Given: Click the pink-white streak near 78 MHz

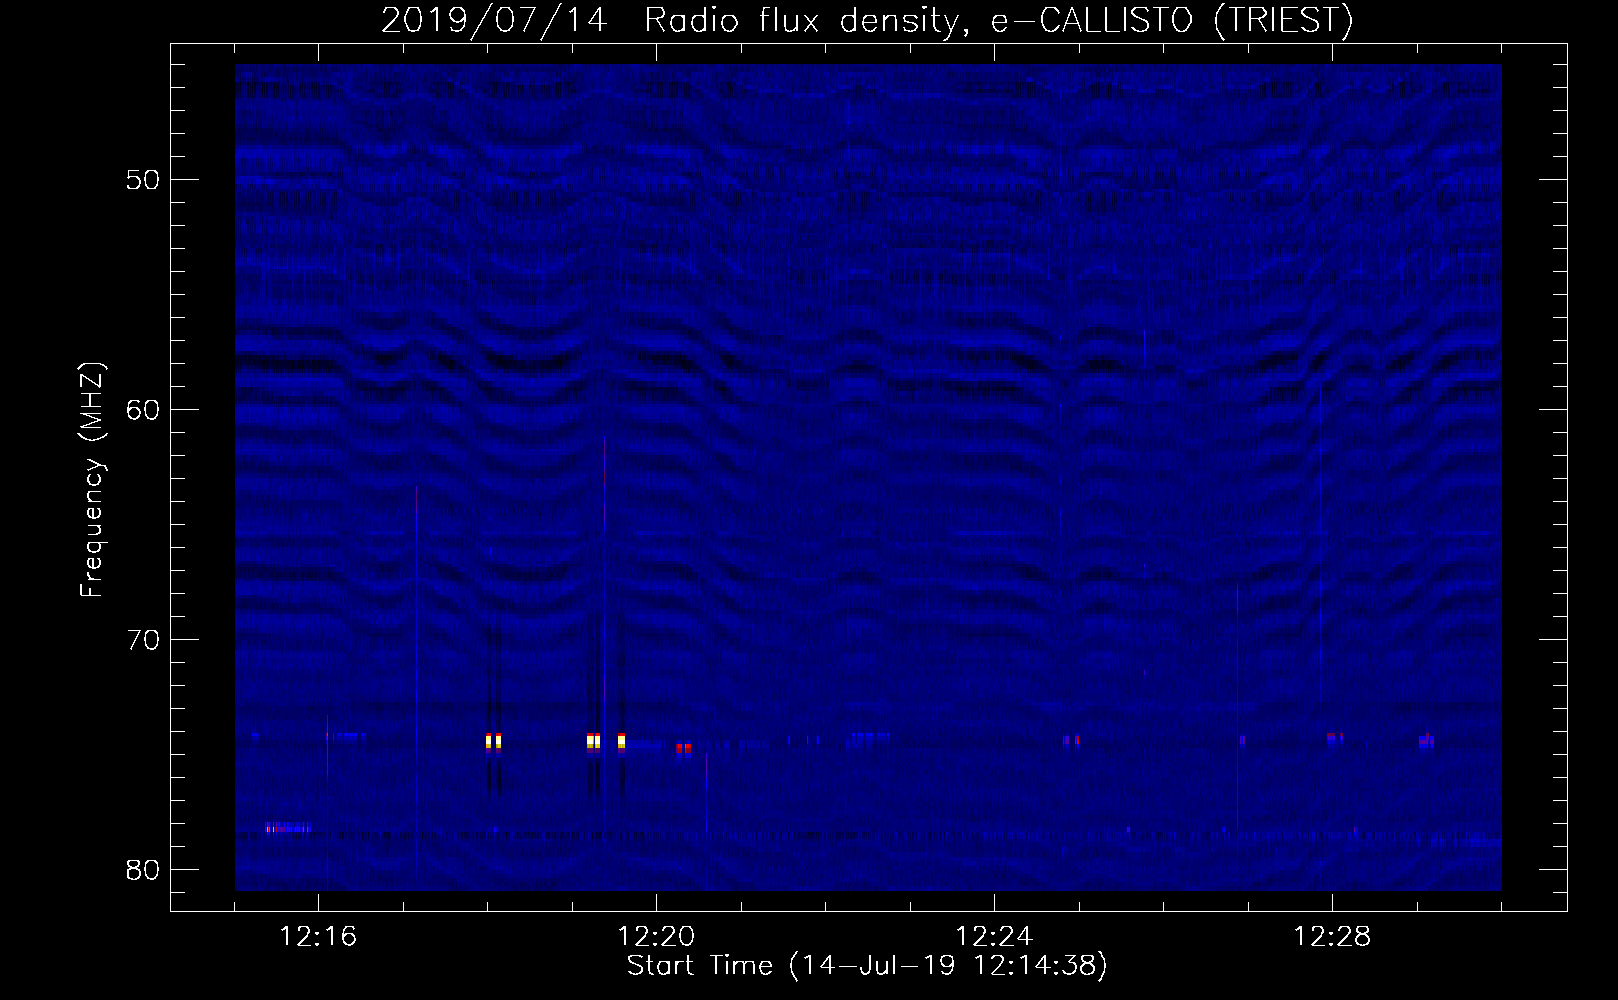Looking at the screenshot, I should [x=288, y=827].
